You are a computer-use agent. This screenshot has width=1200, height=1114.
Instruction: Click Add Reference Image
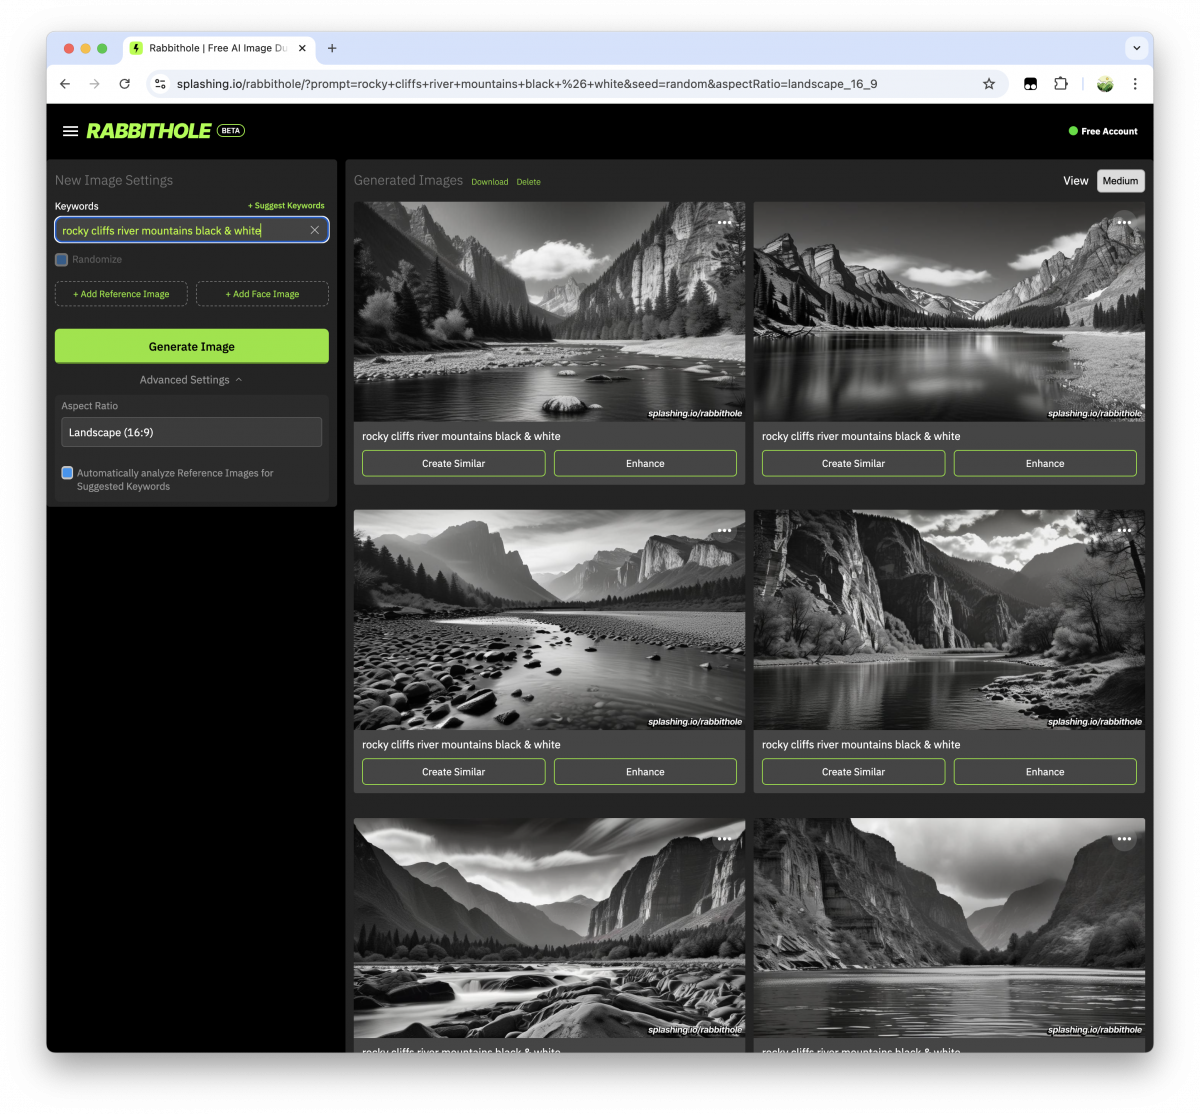121,294
